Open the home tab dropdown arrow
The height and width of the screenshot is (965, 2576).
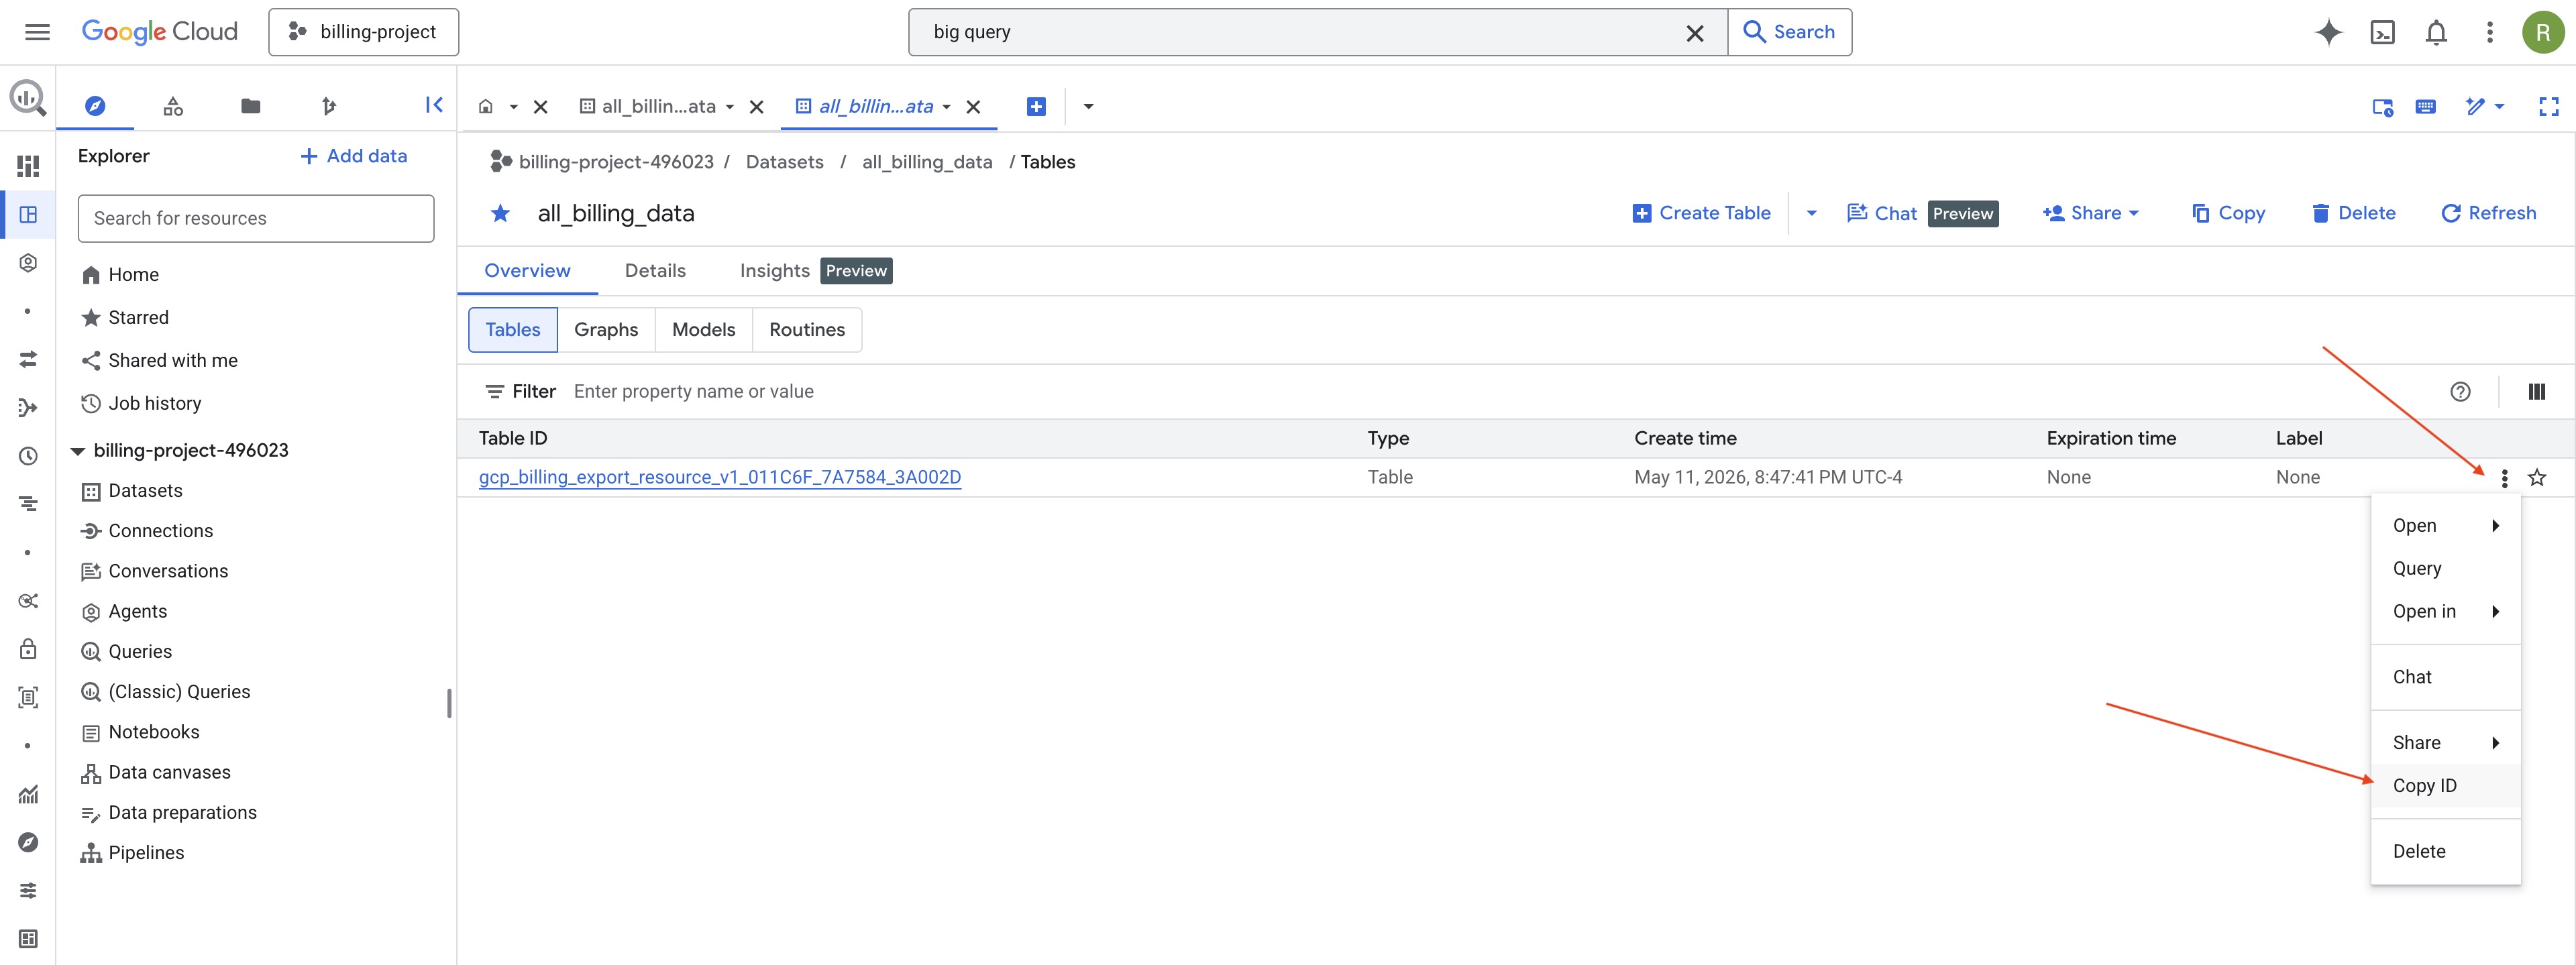pyautogui.click(x=513, y=107)
